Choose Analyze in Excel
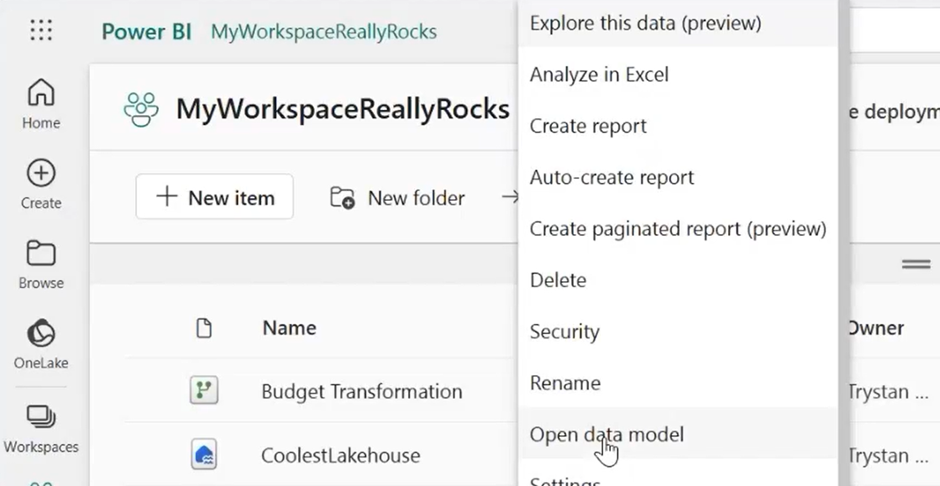Image resolution: width=940 pixels, height=486 pixels. [x=599, y=75]
